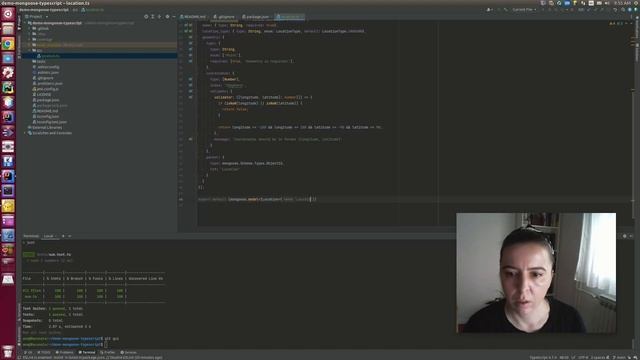Expand the .github folder

pyautogui.click(x=30, y=29)
